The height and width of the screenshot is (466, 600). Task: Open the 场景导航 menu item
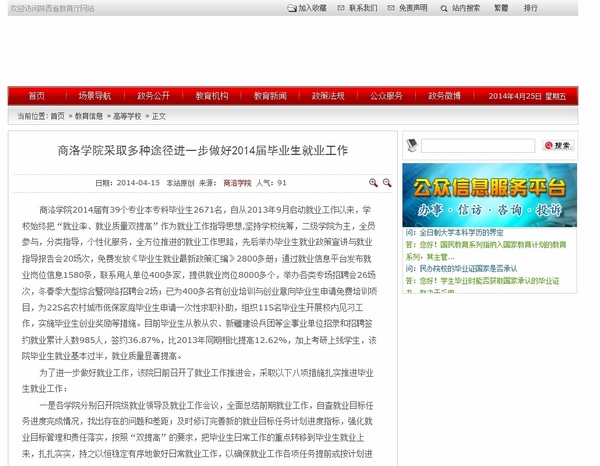click(95, 96)
